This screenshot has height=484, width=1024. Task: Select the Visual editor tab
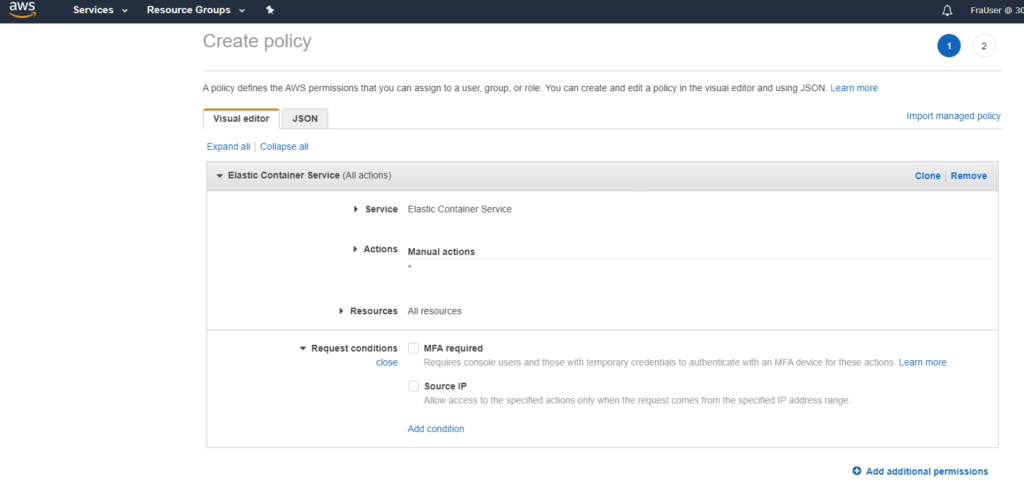tap(241, 118)
